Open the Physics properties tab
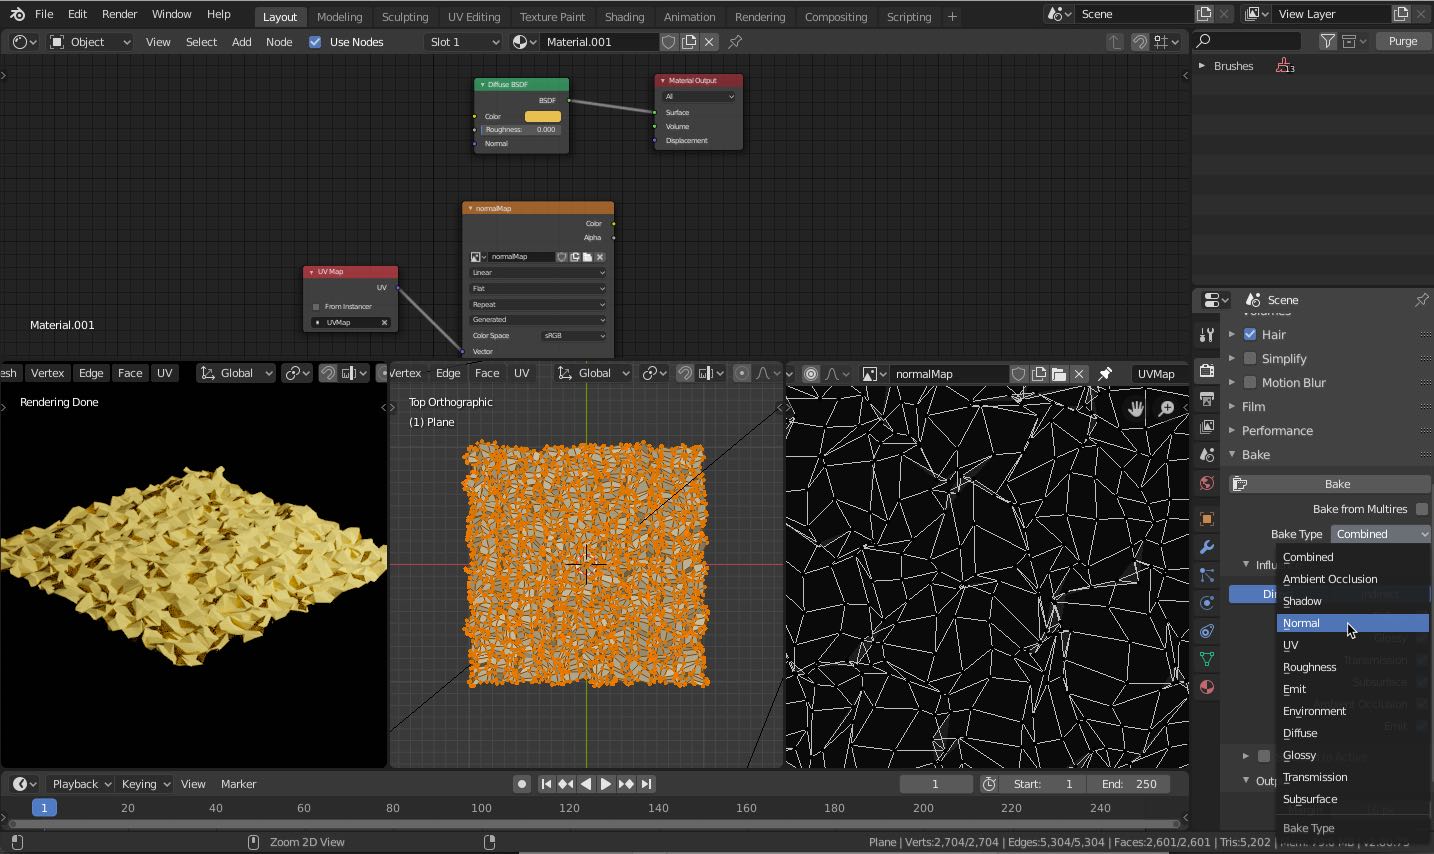This screenshot has height=854, width=1434. 1207,603
